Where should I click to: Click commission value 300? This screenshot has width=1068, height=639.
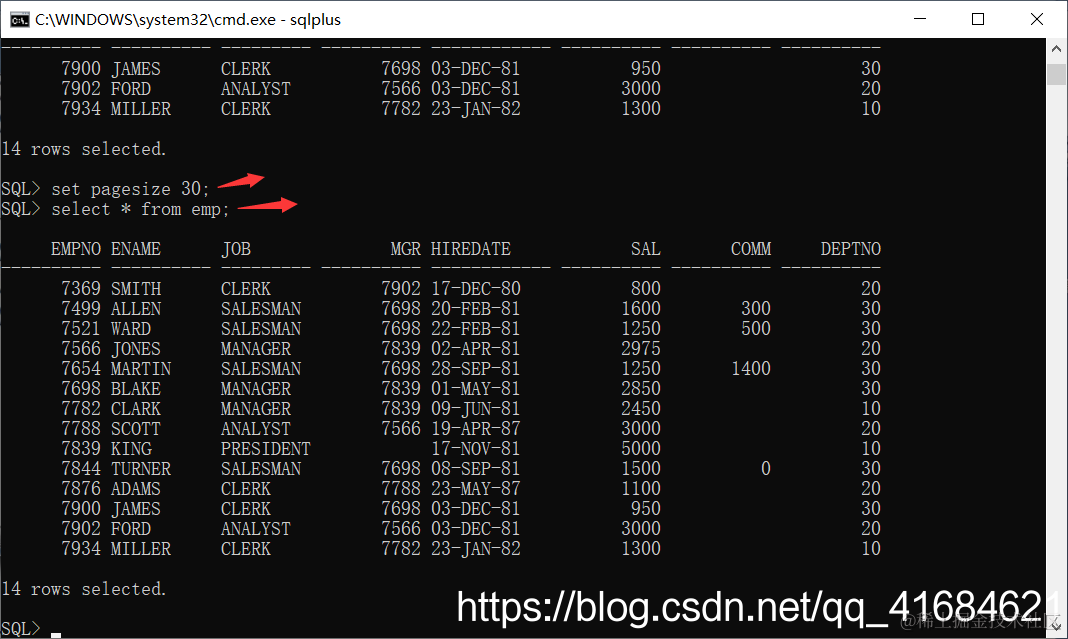click(x=756, y=309)
